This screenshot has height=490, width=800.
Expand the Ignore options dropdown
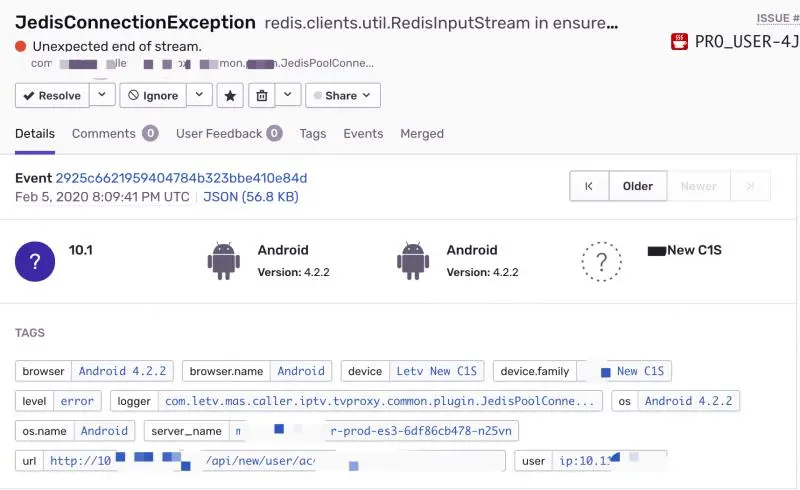pyautogui.click(x=199, y=94)
